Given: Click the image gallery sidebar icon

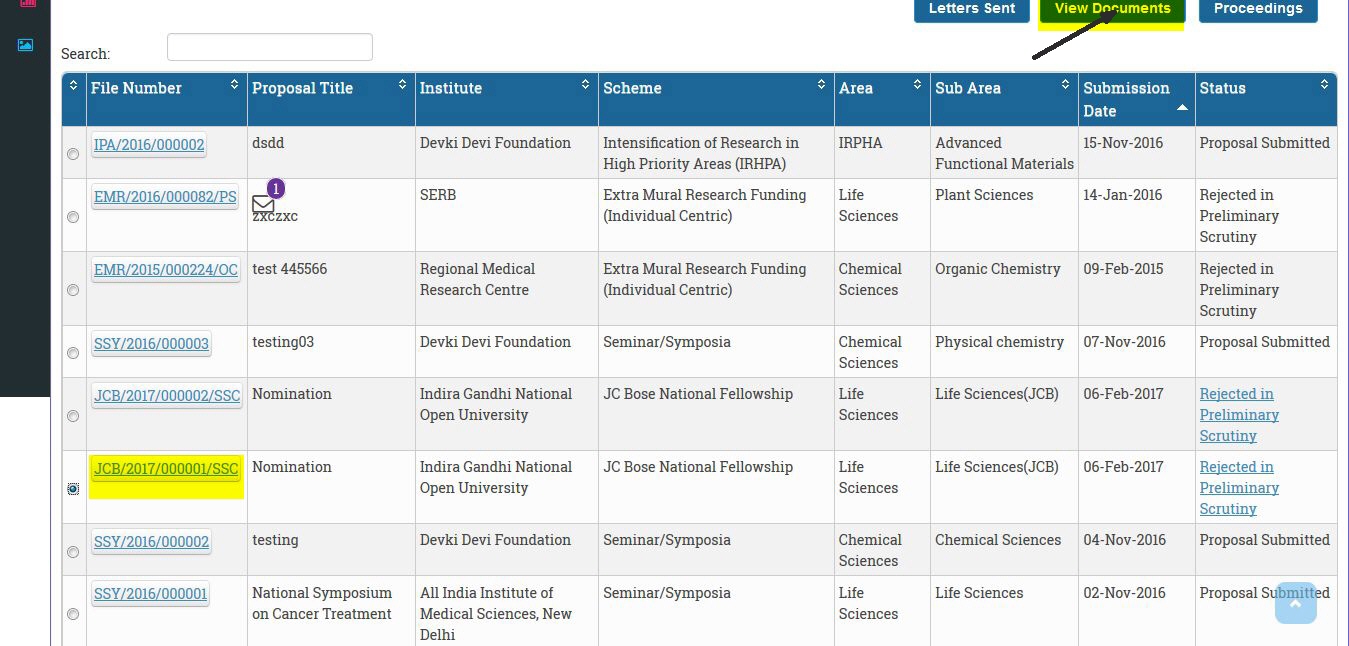Looking at the screenshot, I should point(25,45).
